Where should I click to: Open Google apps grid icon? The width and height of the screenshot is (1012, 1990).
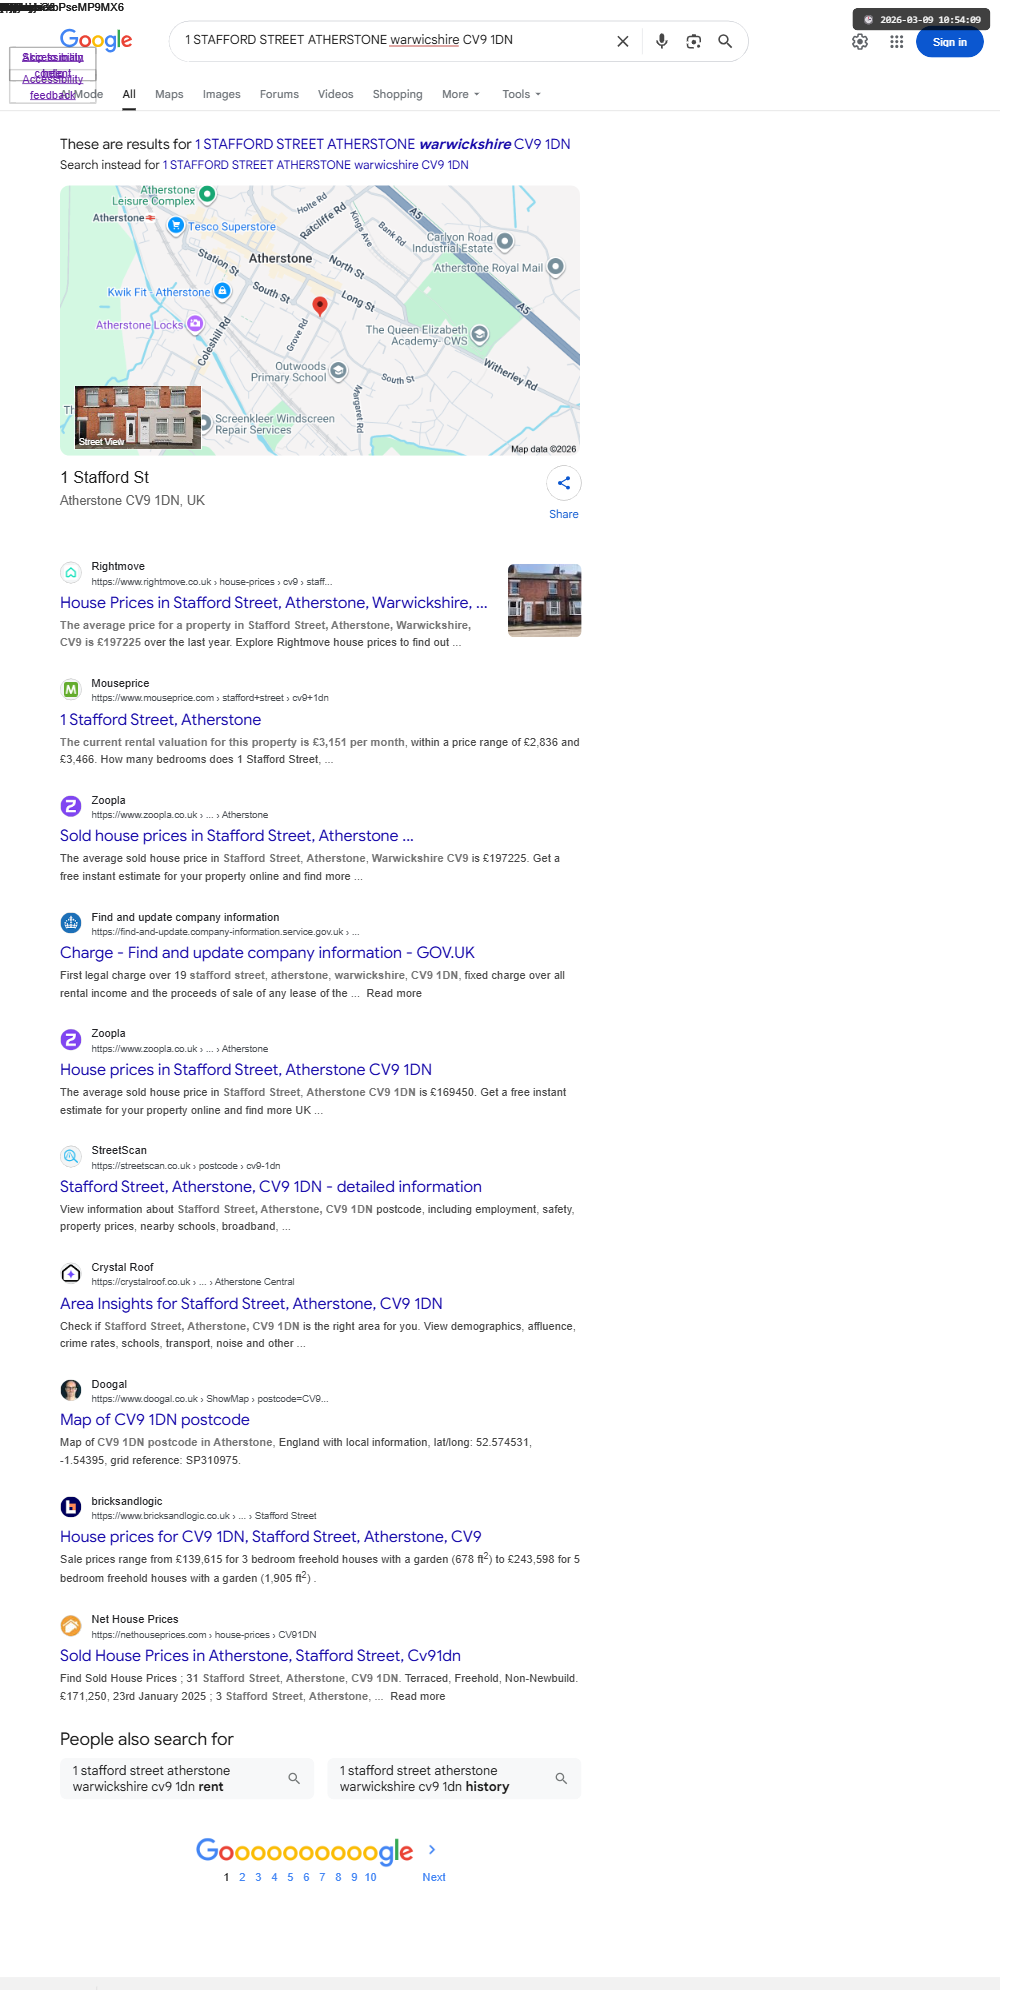pos(897,42)
